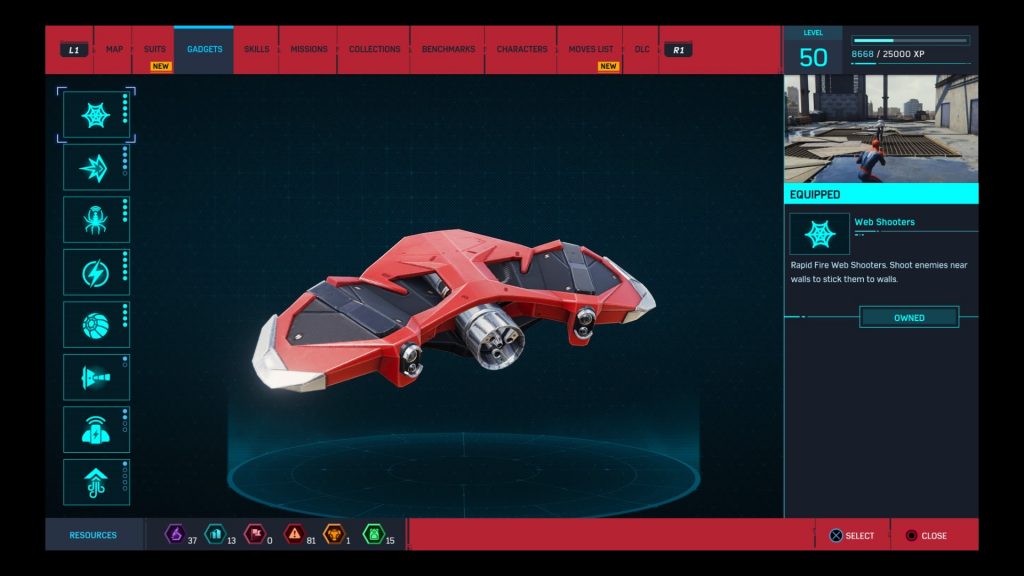Click the EQUIPPED header bar
Screen dimensions: 1024x576
coord(881,194)
